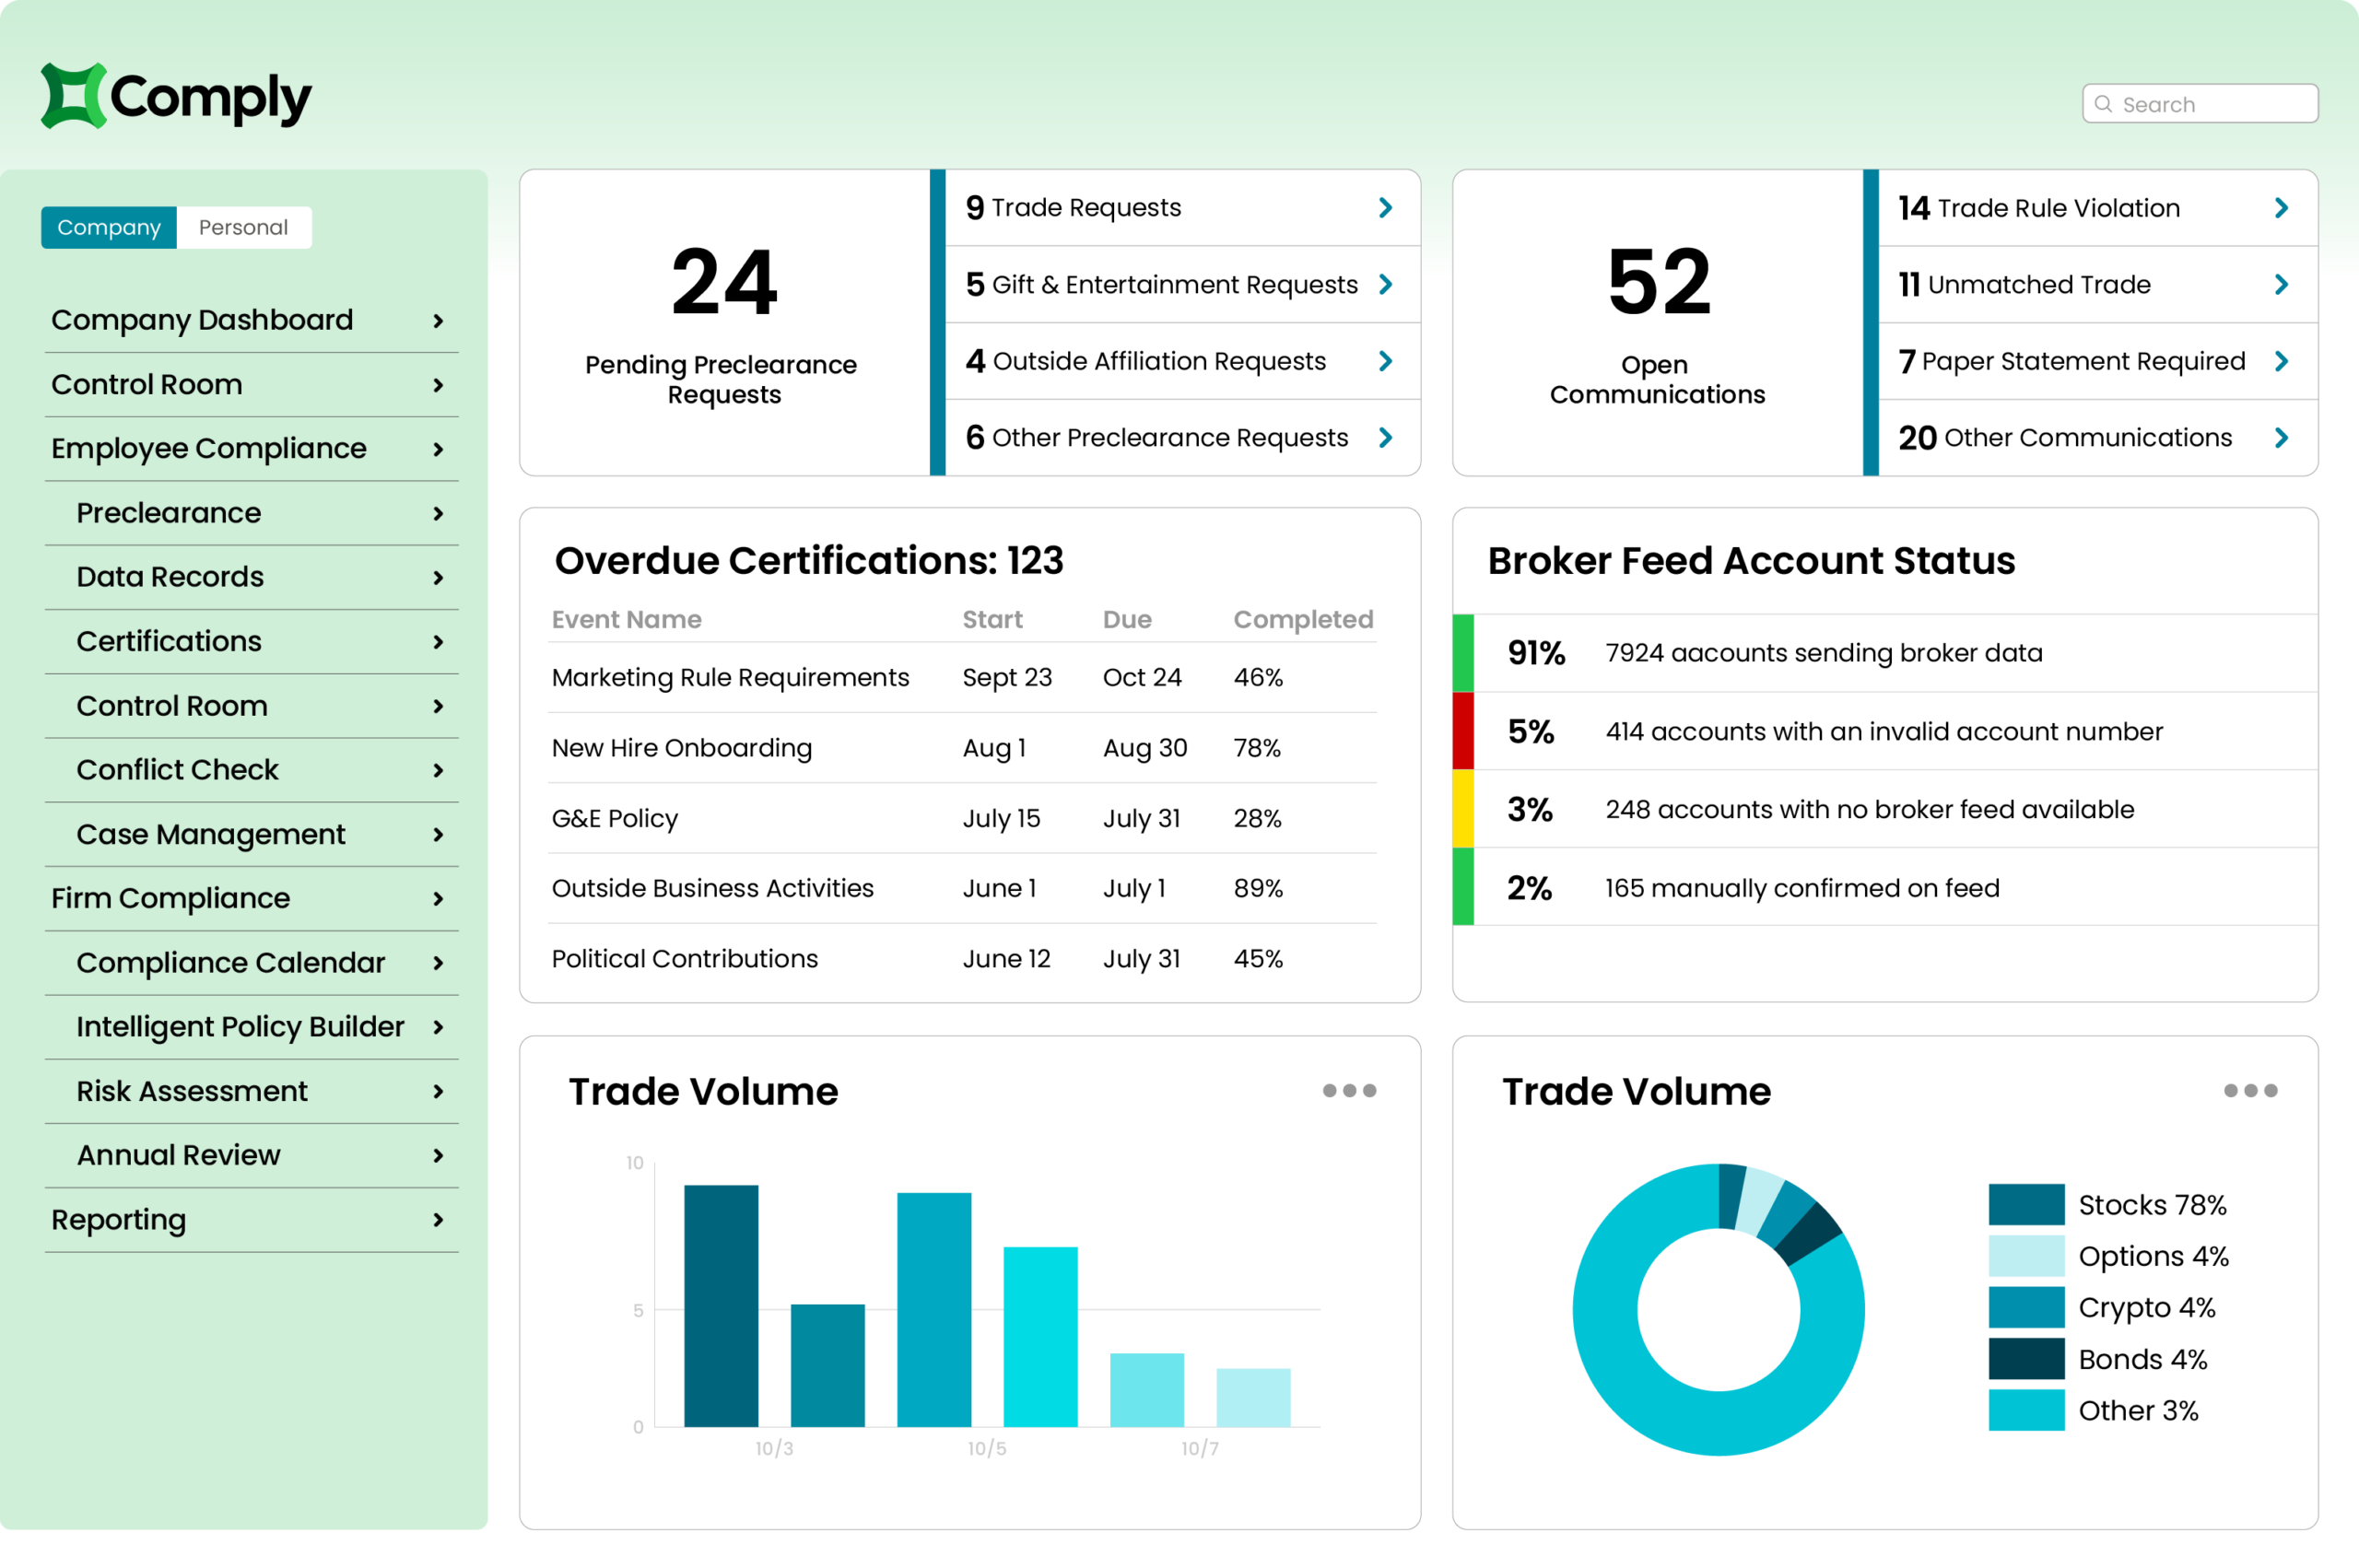Expand the Firm Compliance section
The width and height of the screenshot is (2359, 1568).
[170, 898]
